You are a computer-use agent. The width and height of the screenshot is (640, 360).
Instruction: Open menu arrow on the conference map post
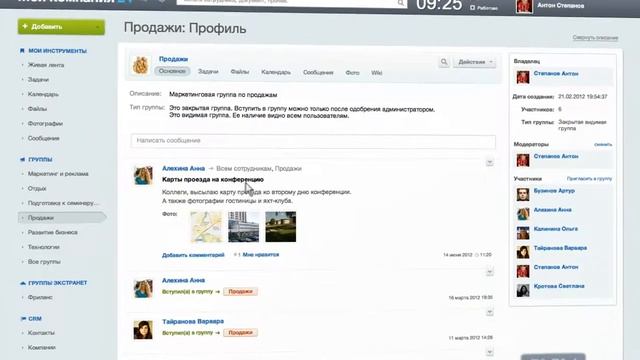click(x=490, y=162)
